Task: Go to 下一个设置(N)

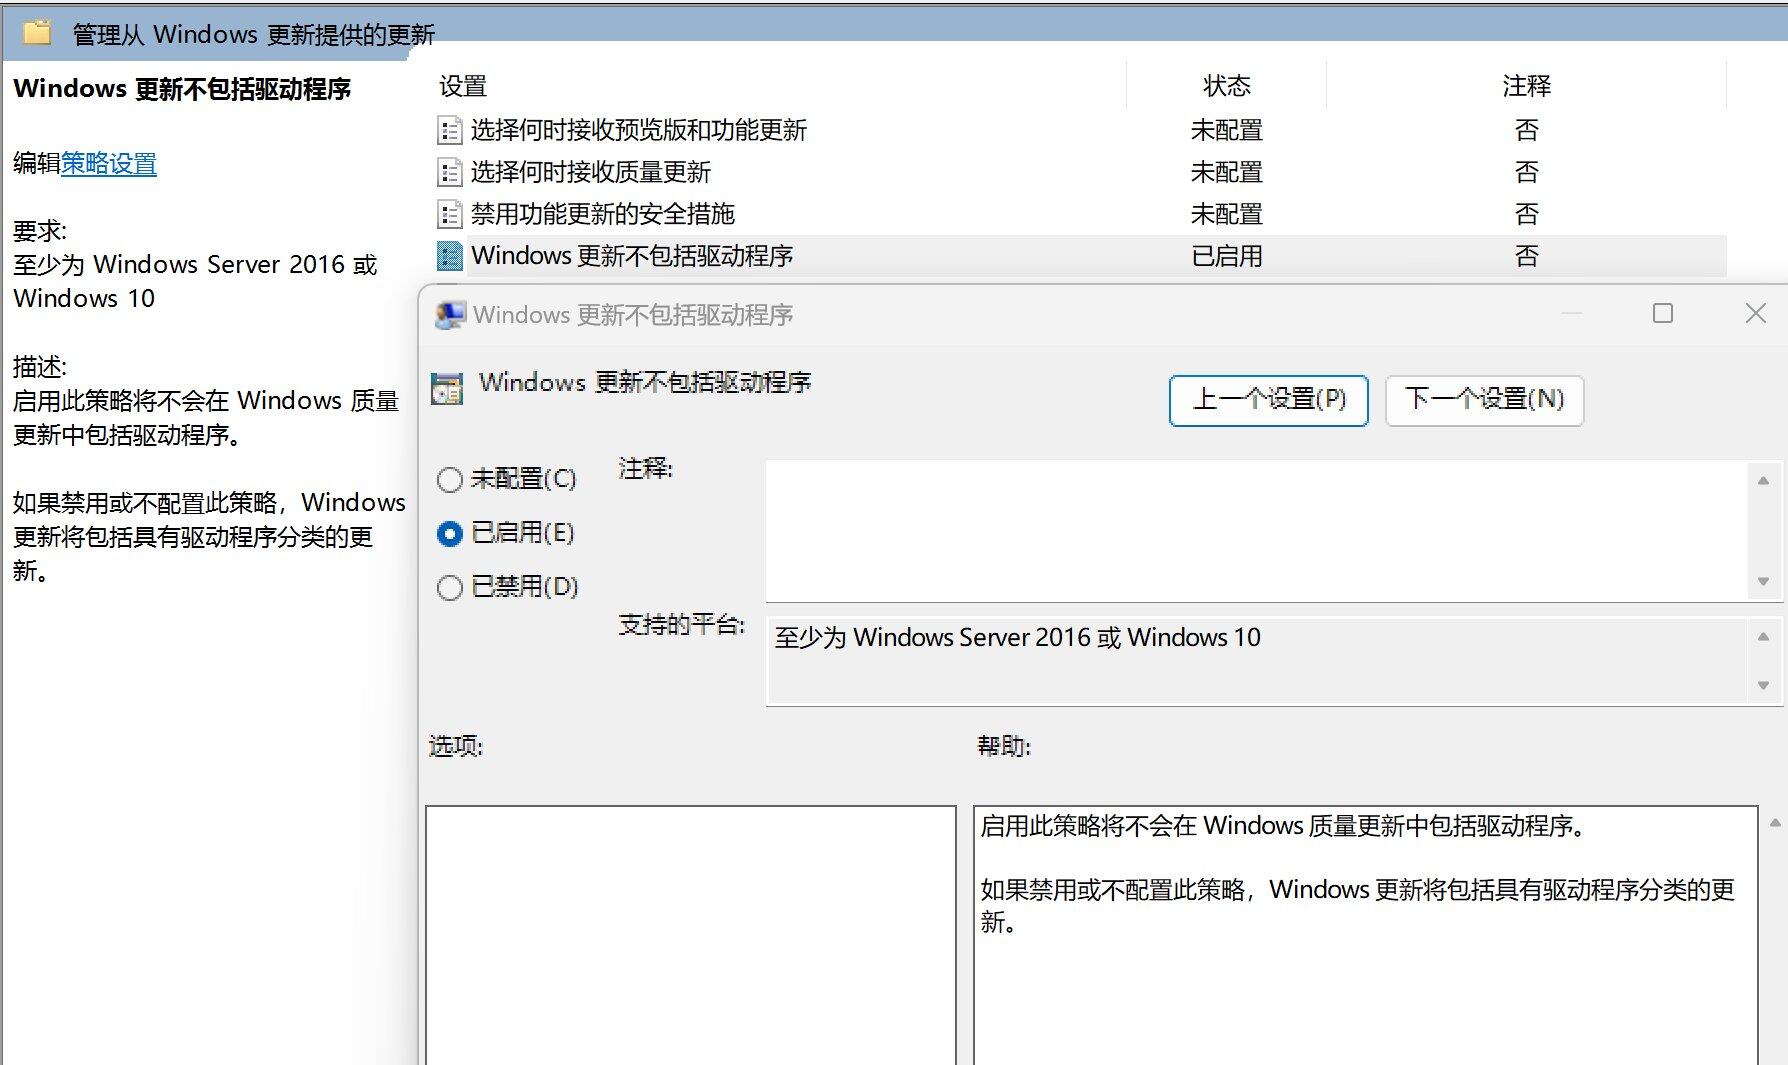Action: pyautogui.click(x=1484, y=400)
